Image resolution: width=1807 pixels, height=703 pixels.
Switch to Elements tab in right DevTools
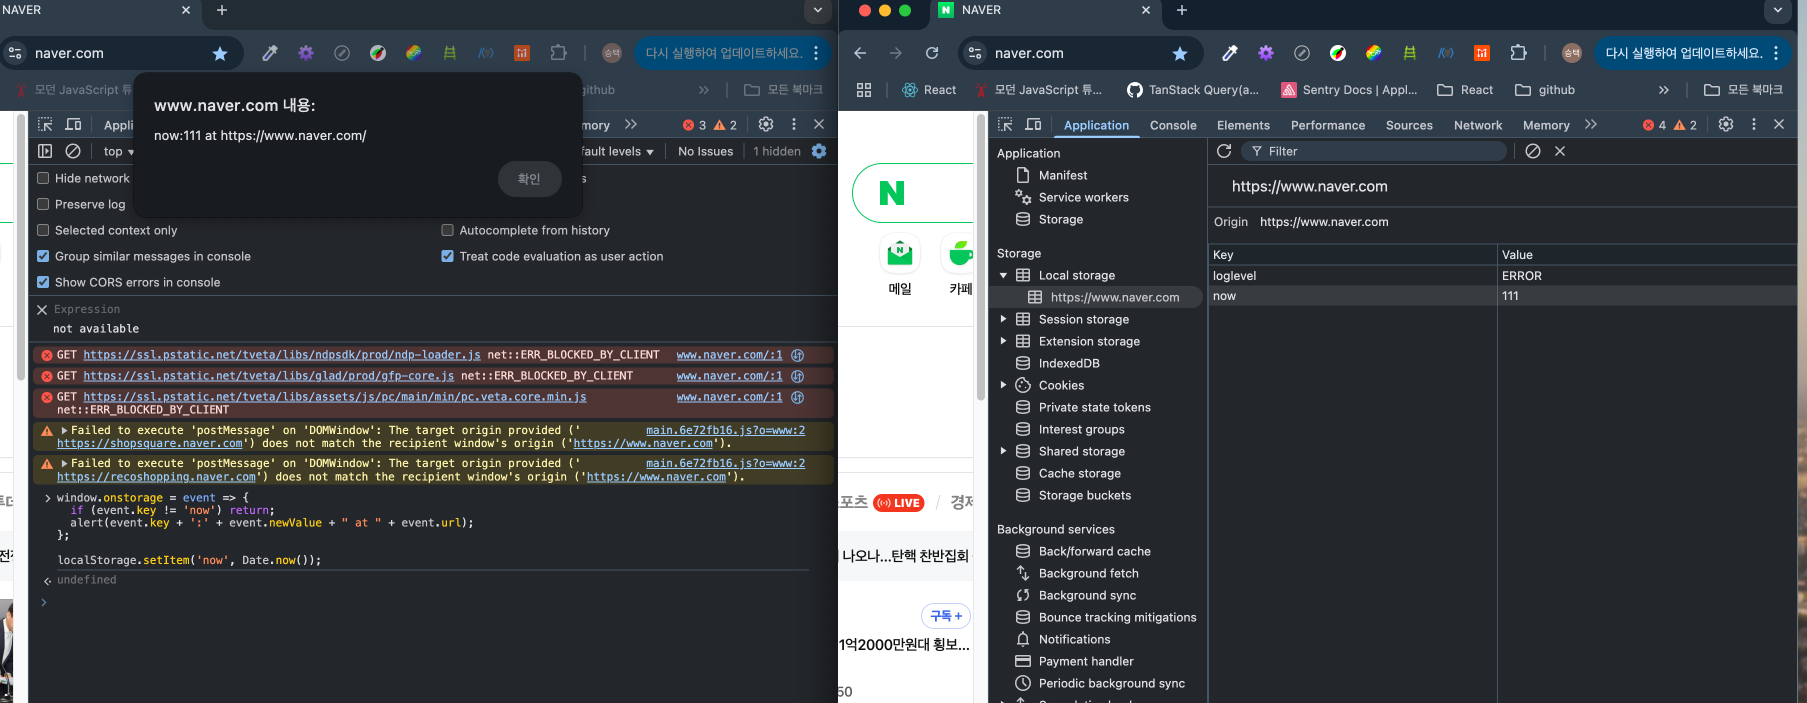coord(1243,125)
